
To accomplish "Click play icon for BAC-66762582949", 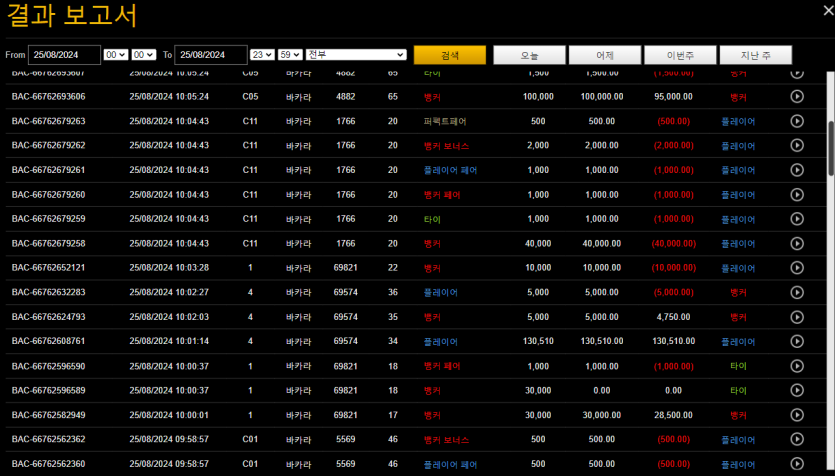I will 797,414.
